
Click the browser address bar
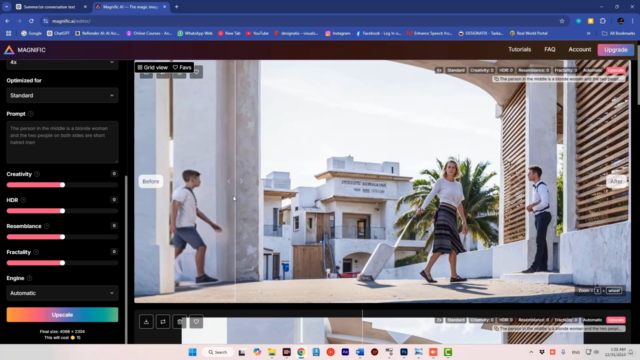coord(302,21)
